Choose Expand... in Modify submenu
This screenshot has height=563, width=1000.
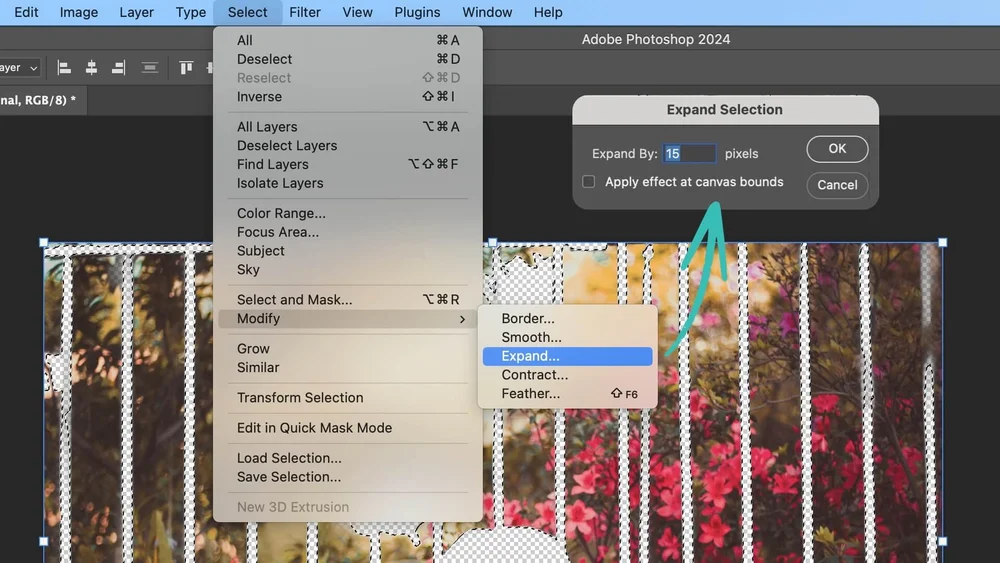tap(568, 356)
